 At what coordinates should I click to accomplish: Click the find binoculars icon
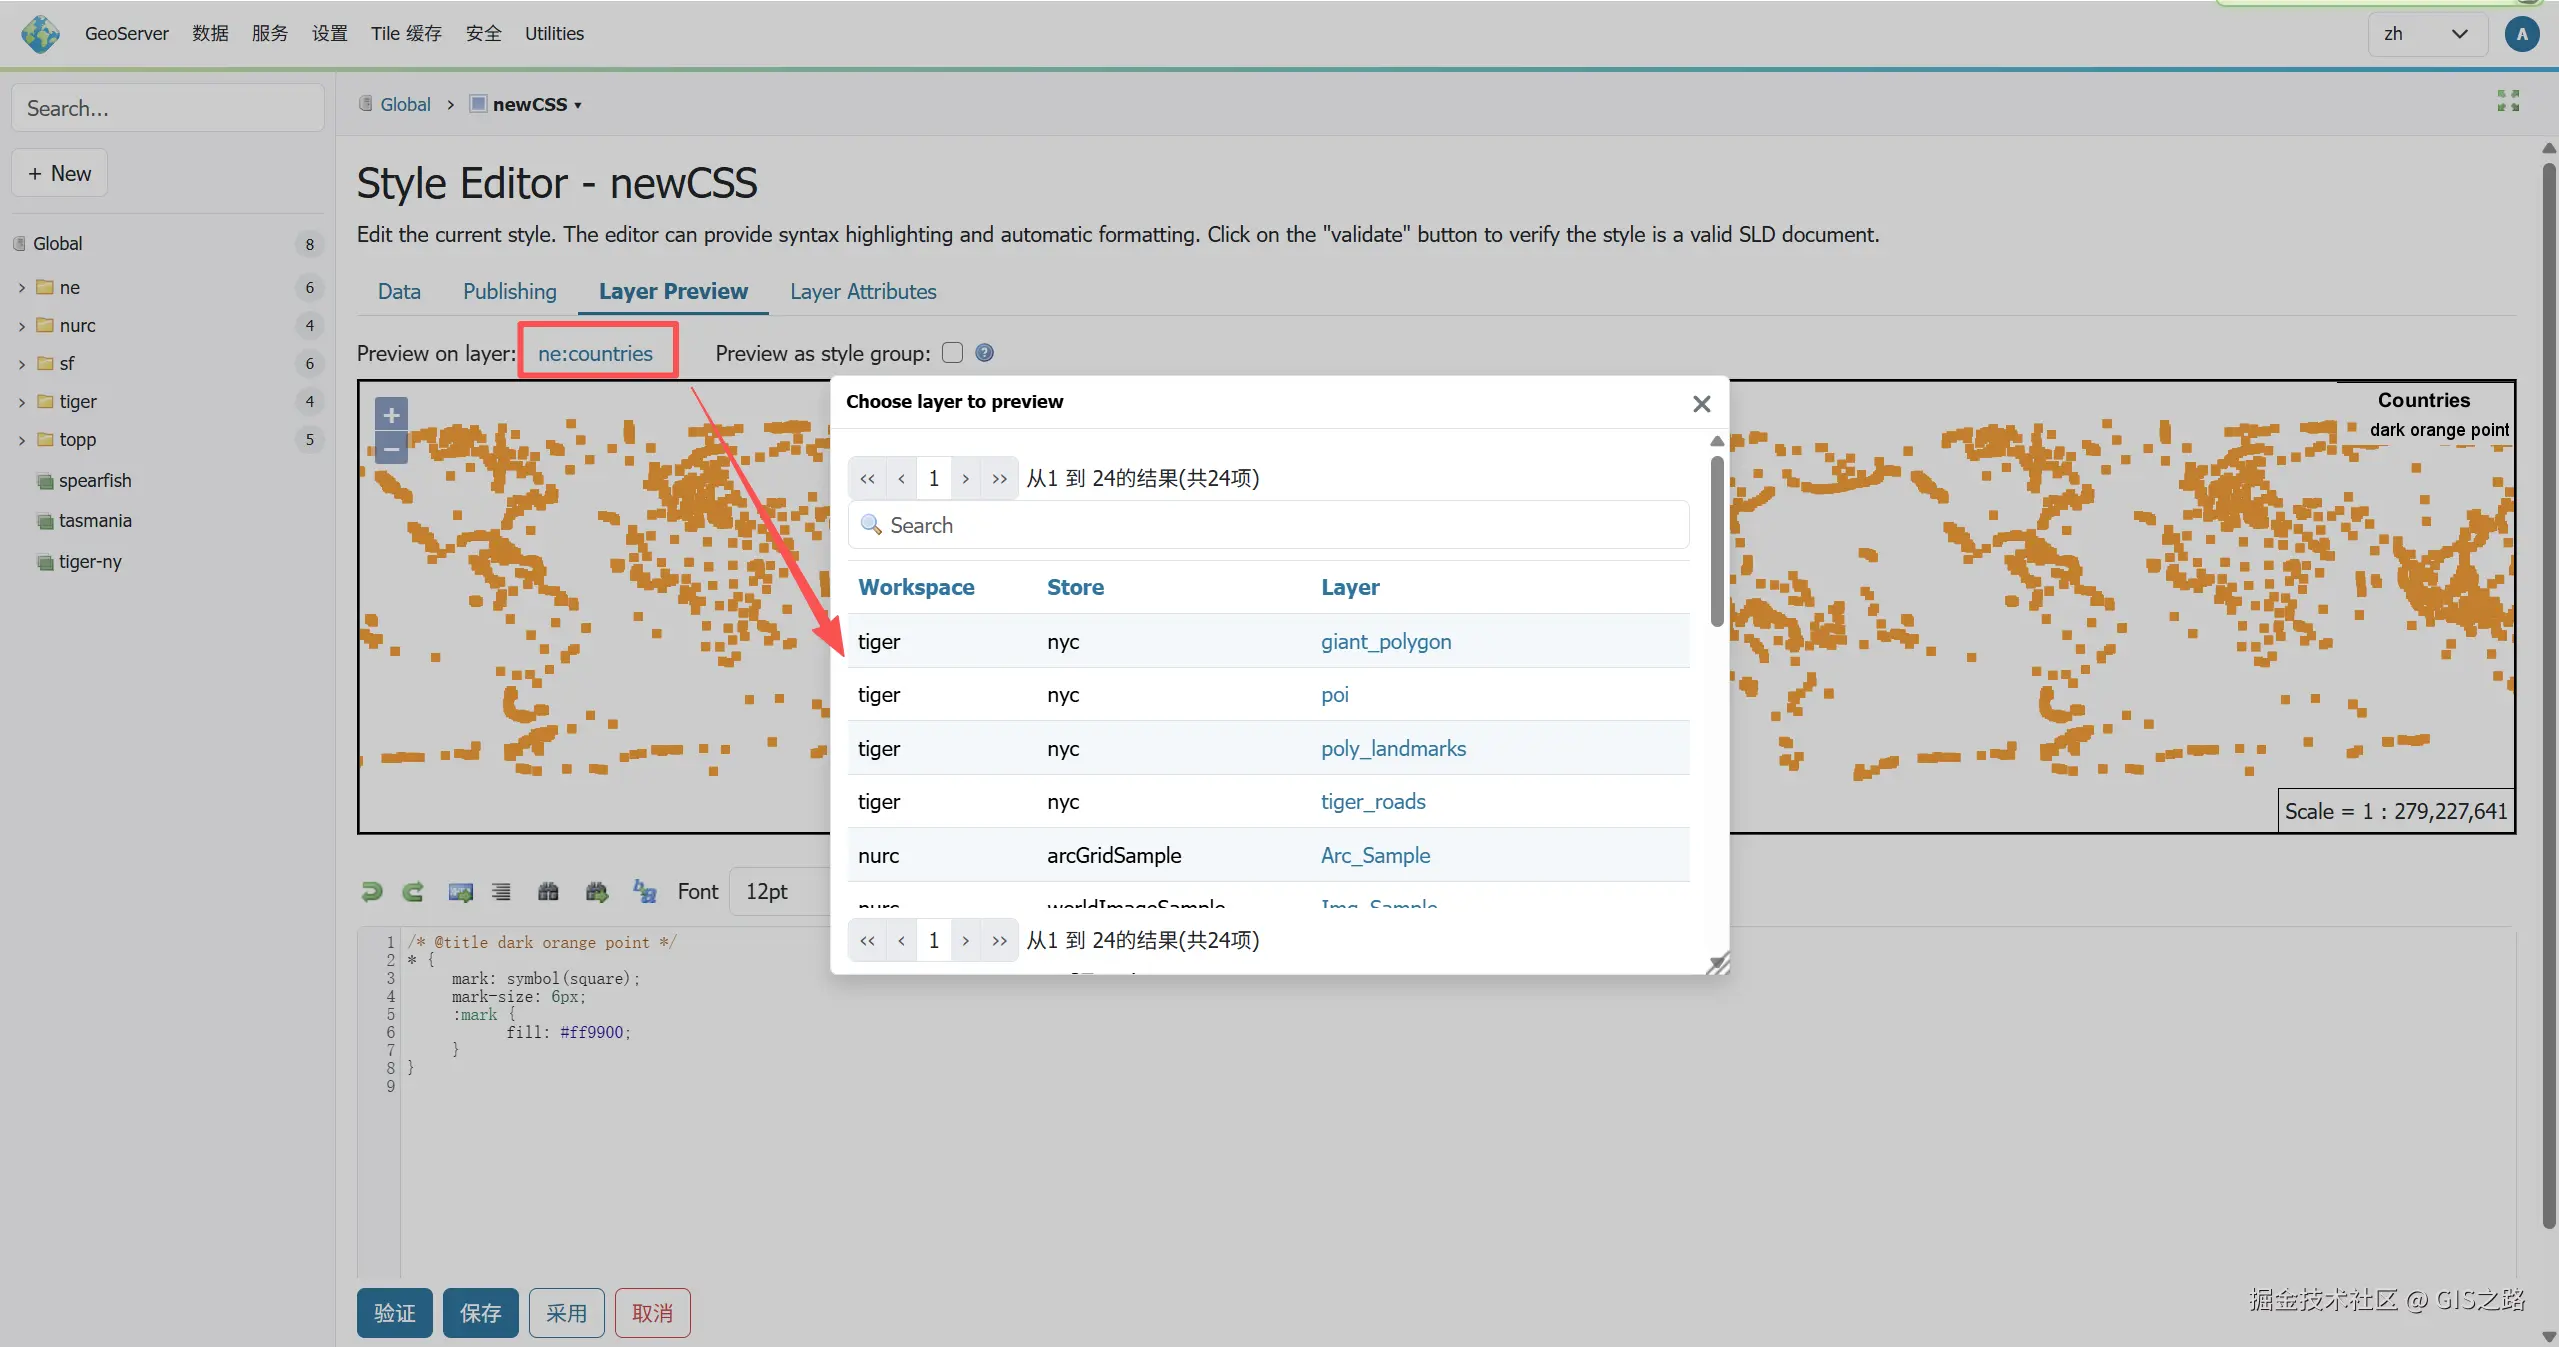(548, 891)
